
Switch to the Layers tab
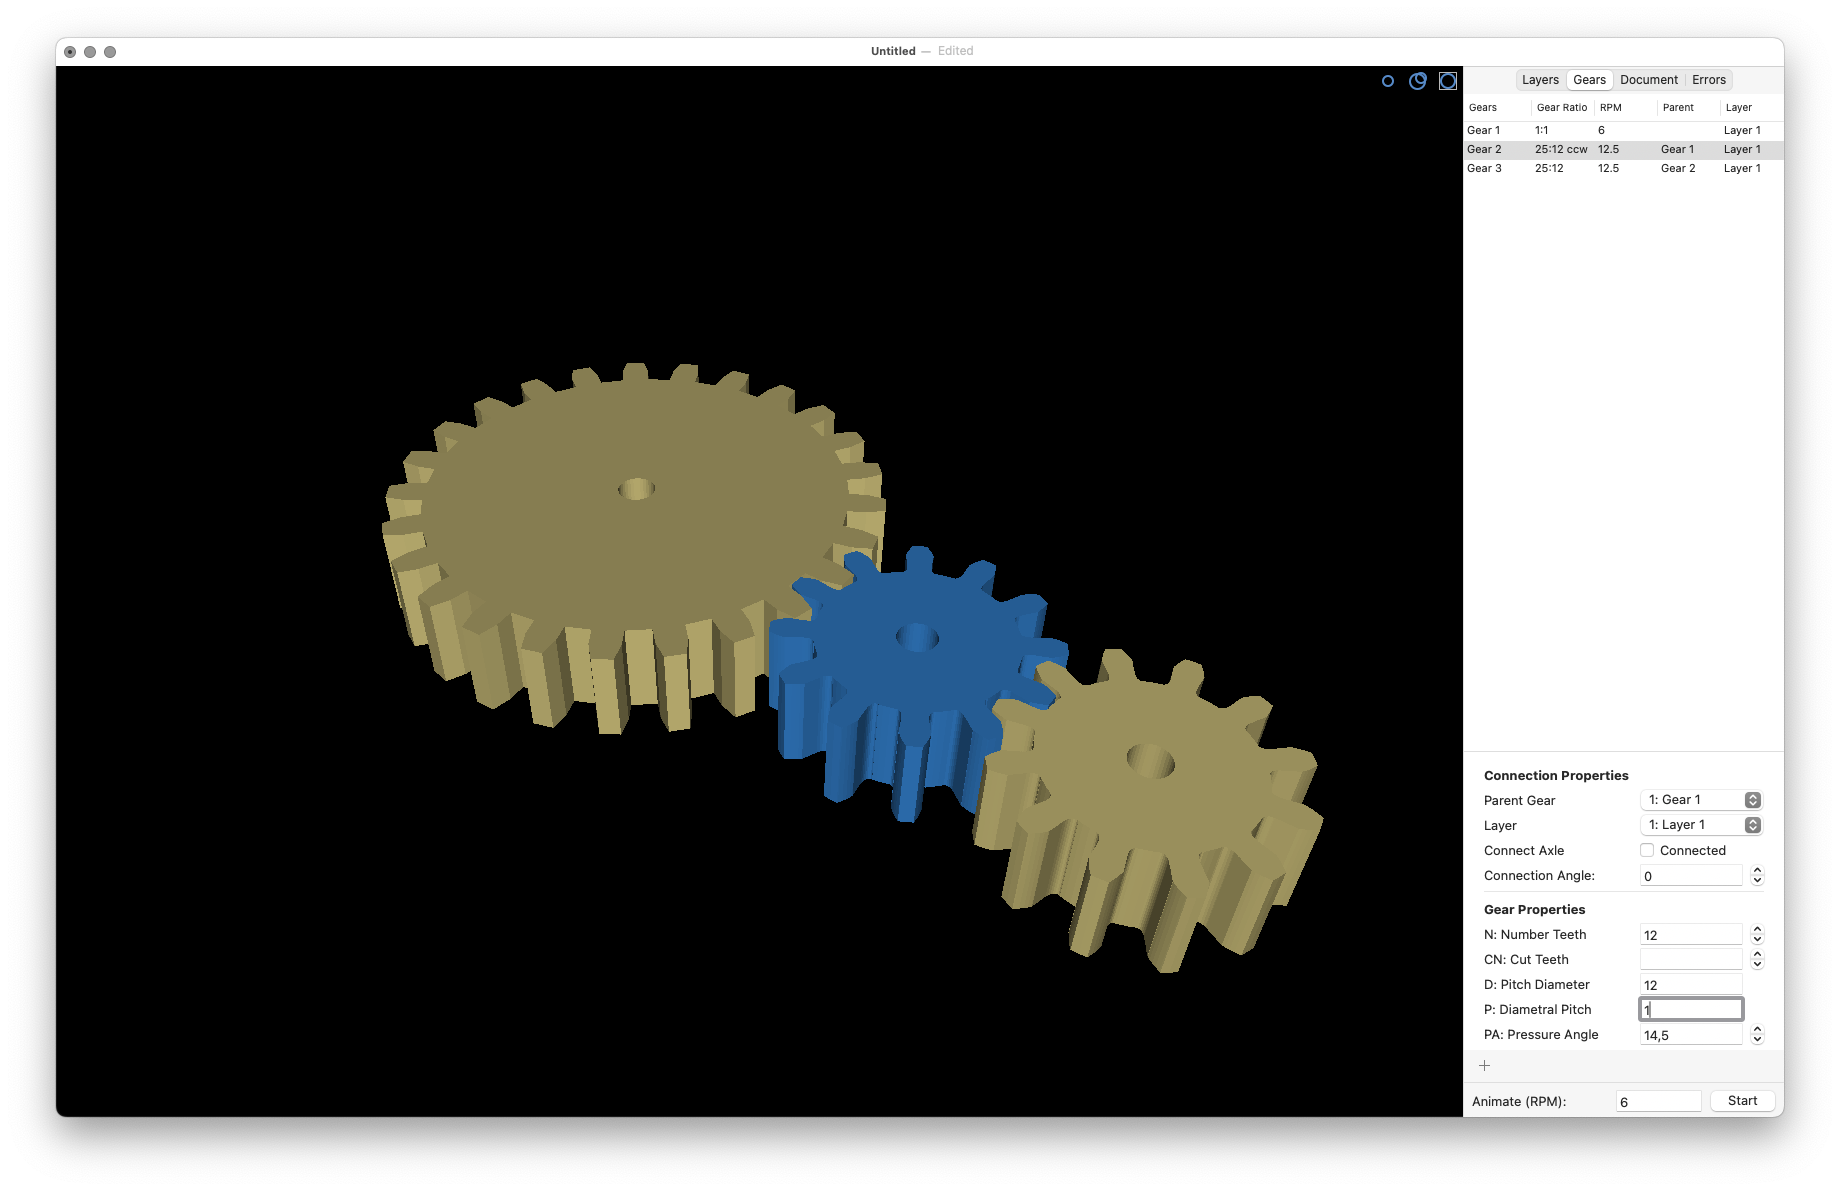coord(1540,80)
